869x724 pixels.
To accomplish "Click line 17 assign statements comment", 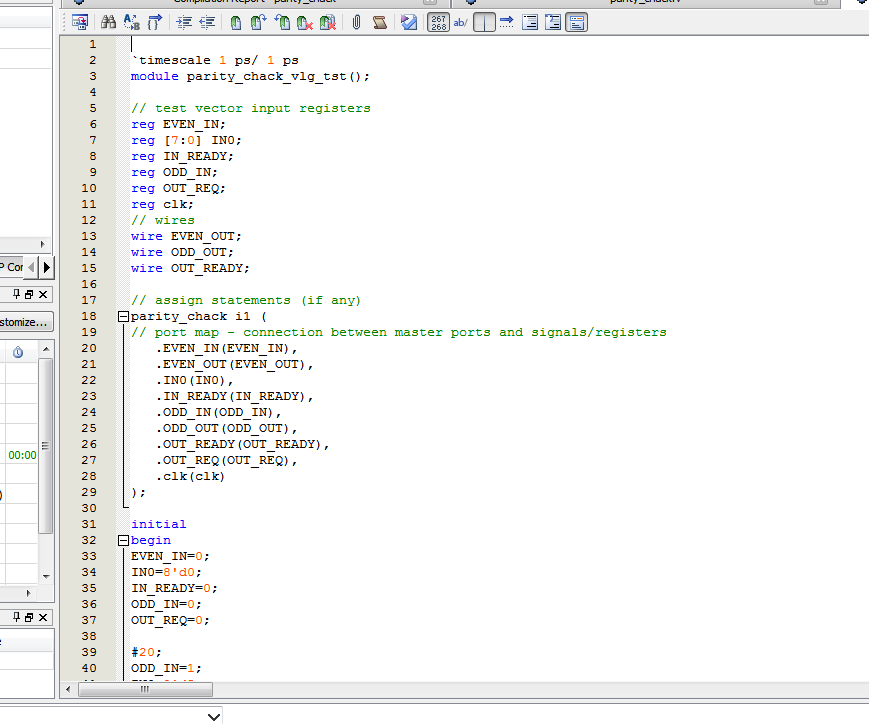I will 245,300.
